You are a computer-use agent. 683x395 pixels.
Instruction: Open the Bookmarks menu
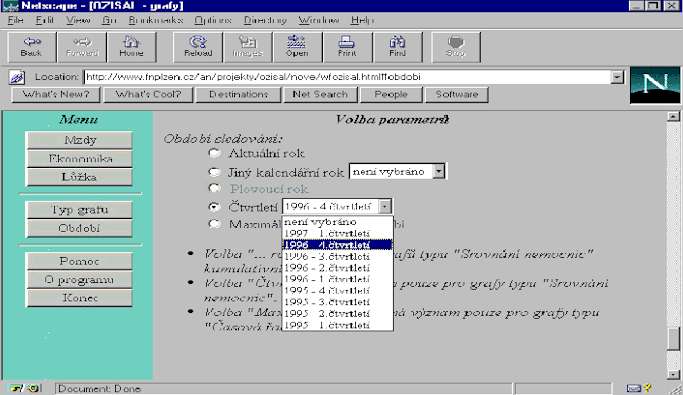[x=156, y=20]
